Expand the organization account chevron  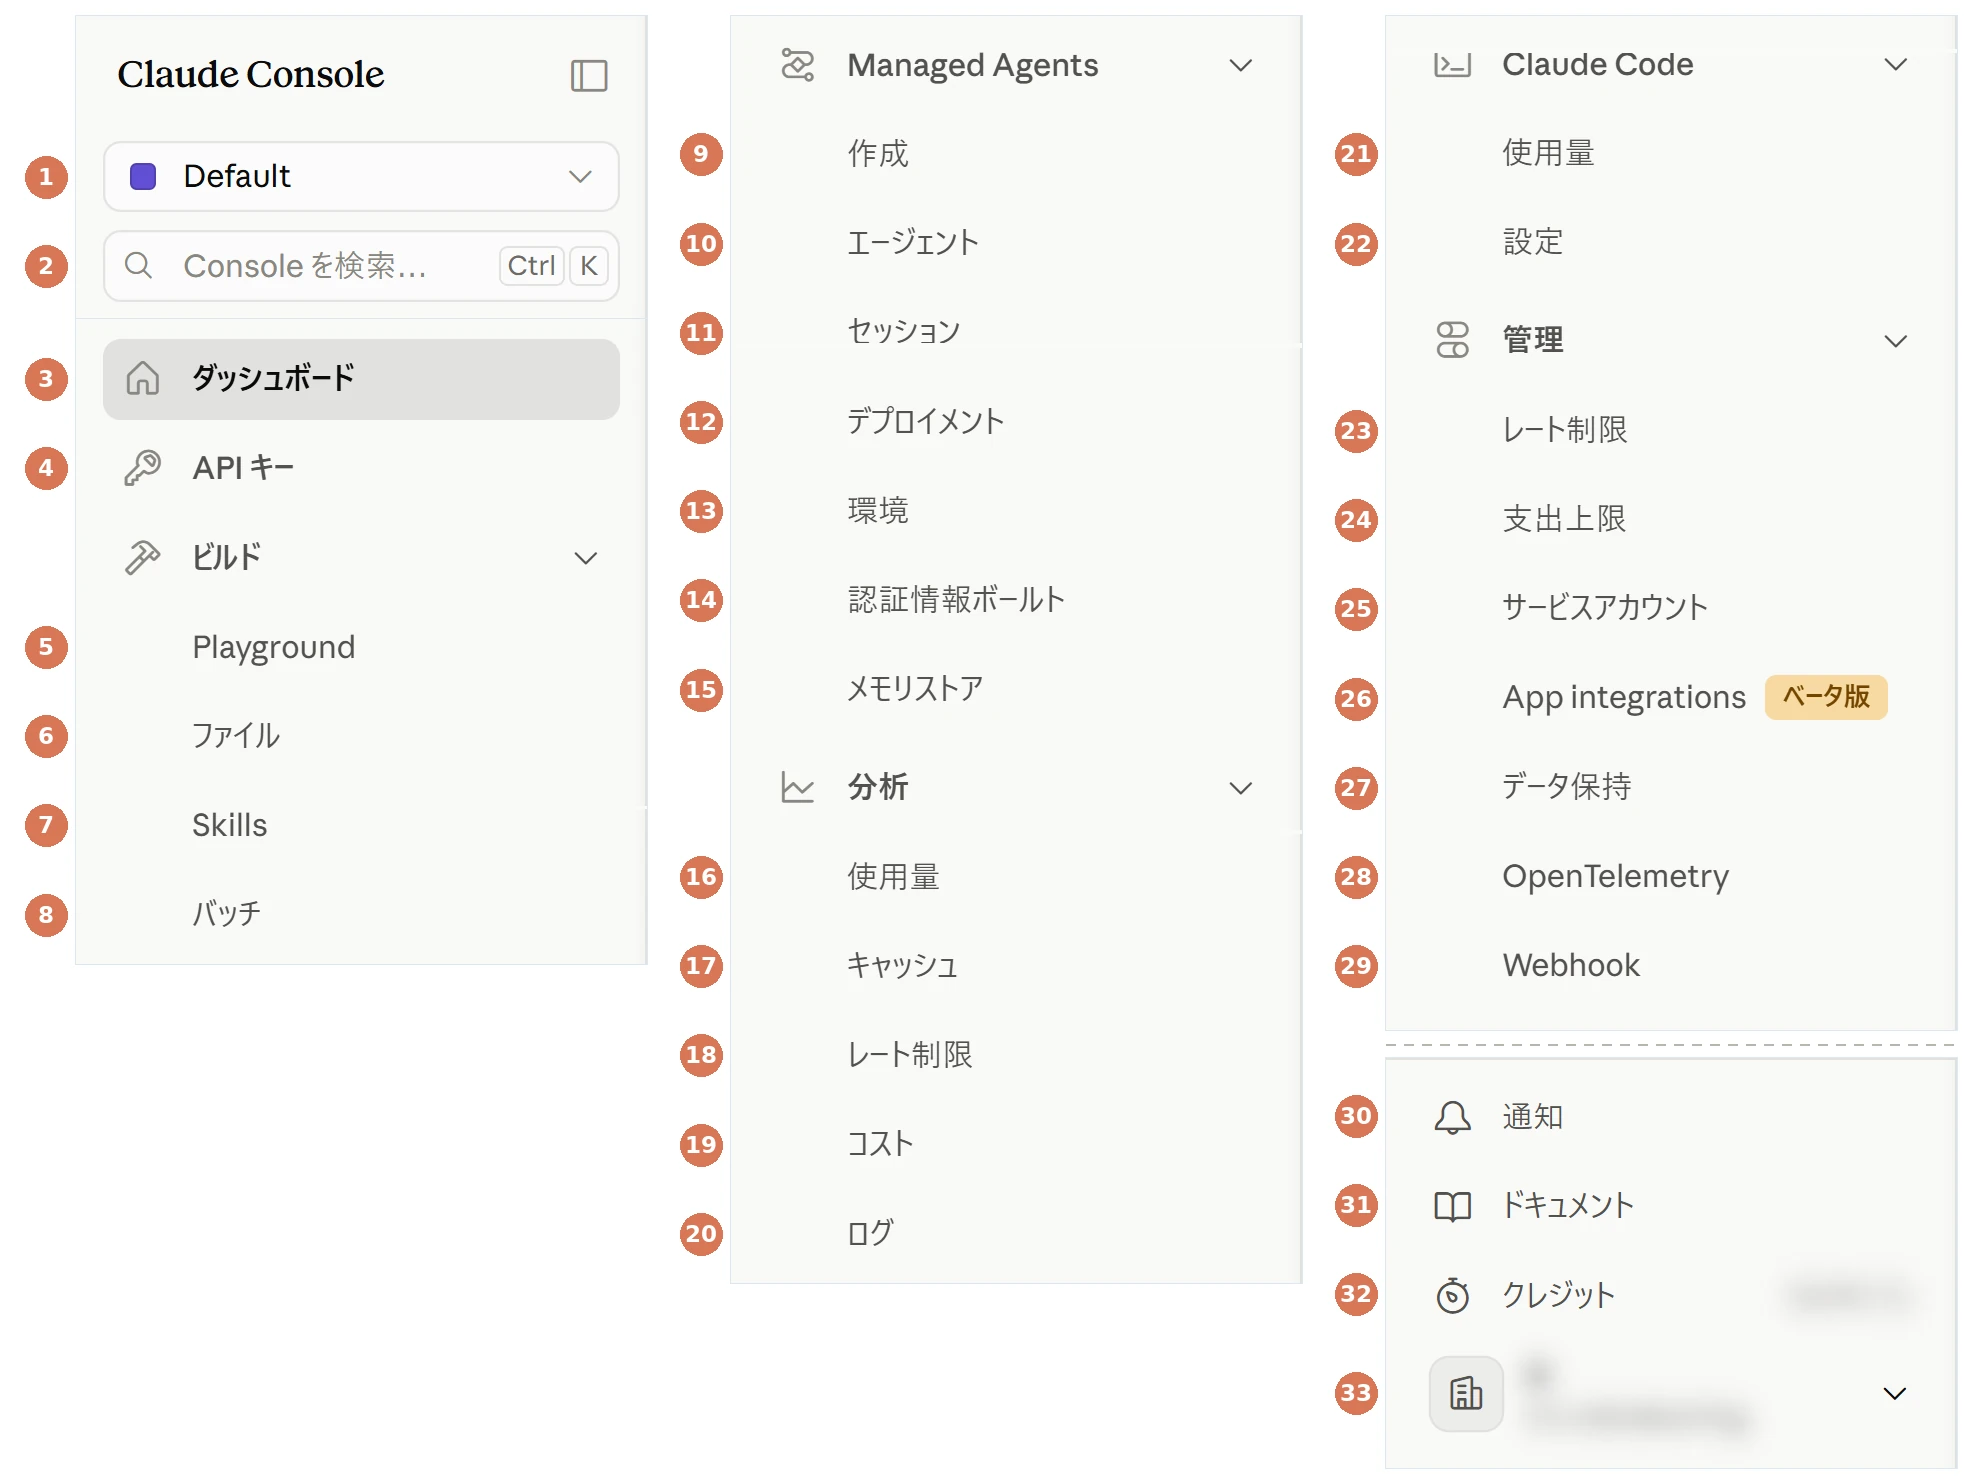coord(1895,1393)
